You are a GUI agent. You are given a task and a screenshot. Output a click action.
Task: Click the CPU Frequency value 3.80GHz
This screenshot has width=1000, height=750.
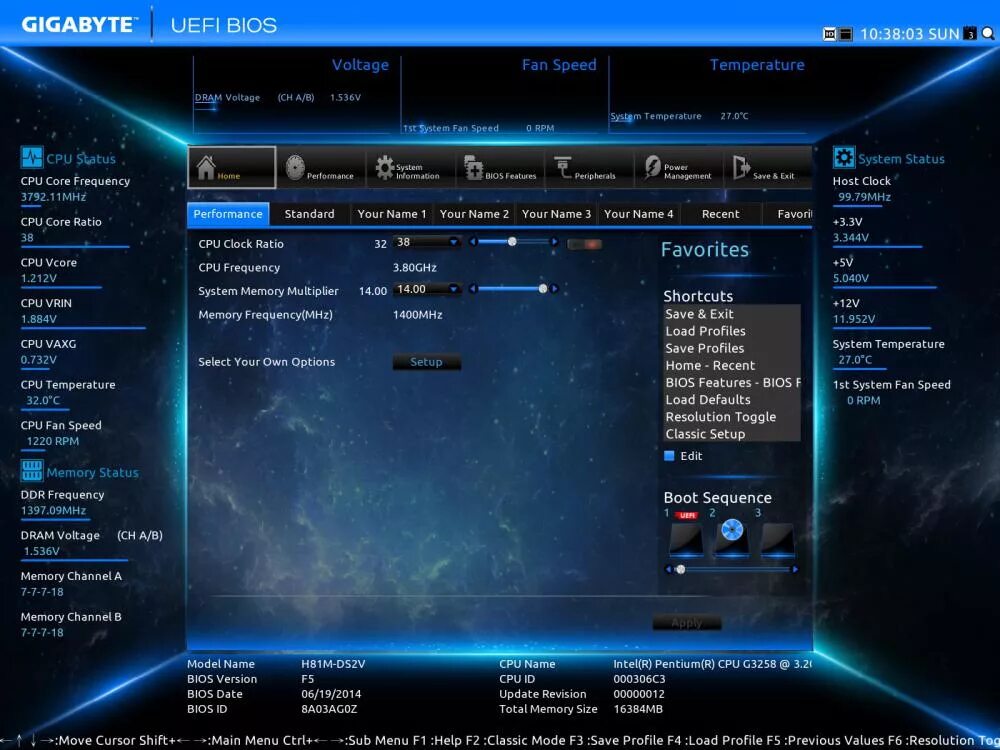point(415,268)
